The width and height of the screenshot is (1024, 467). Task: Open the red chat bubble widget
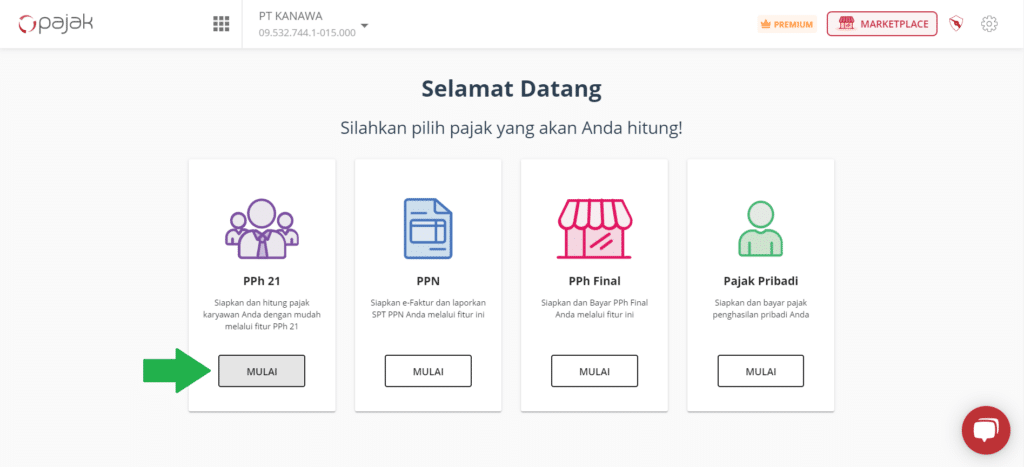(986, 430)
